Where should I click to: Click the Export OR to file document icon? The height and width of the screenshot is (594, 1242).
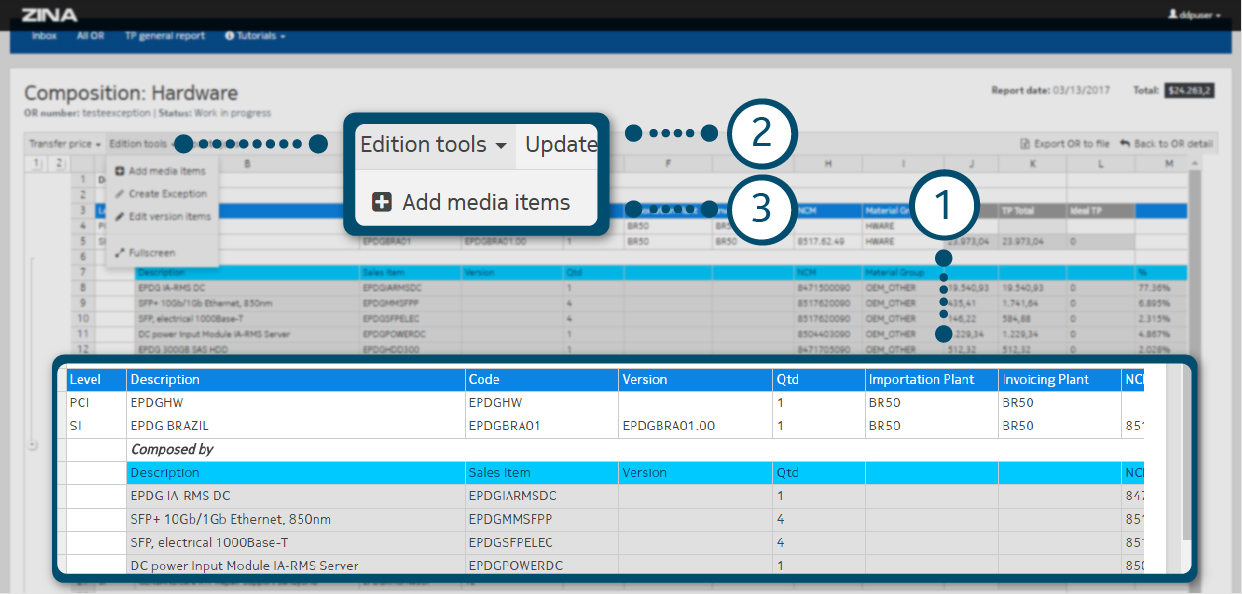pos(1025,144)
